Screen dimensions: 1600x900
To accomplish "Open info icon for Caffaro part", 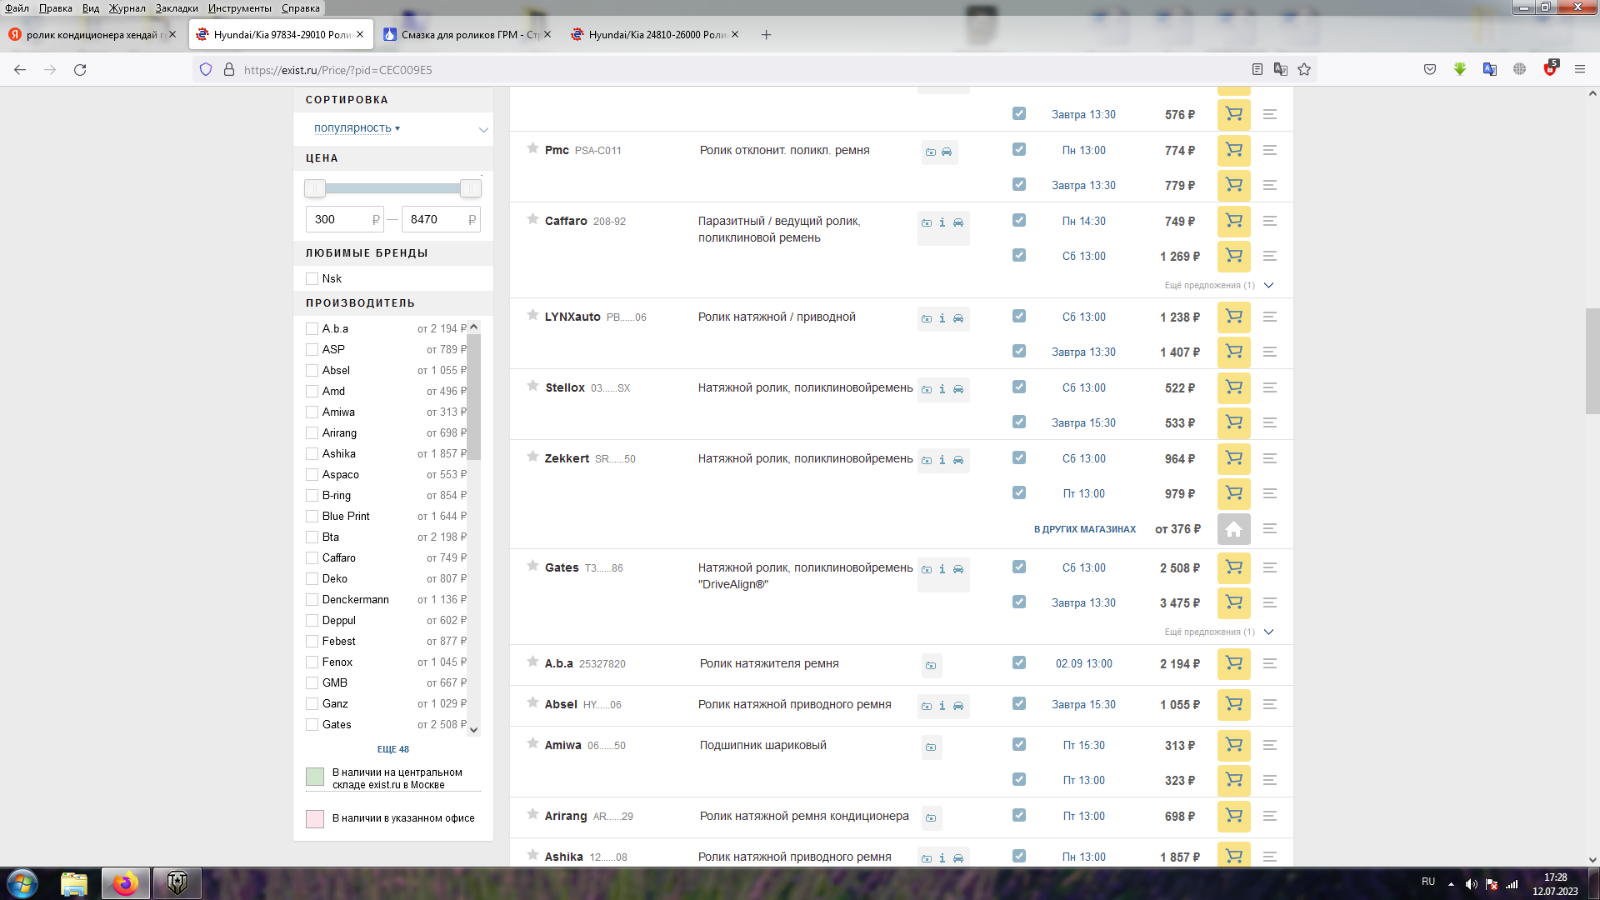I will 942,223.
